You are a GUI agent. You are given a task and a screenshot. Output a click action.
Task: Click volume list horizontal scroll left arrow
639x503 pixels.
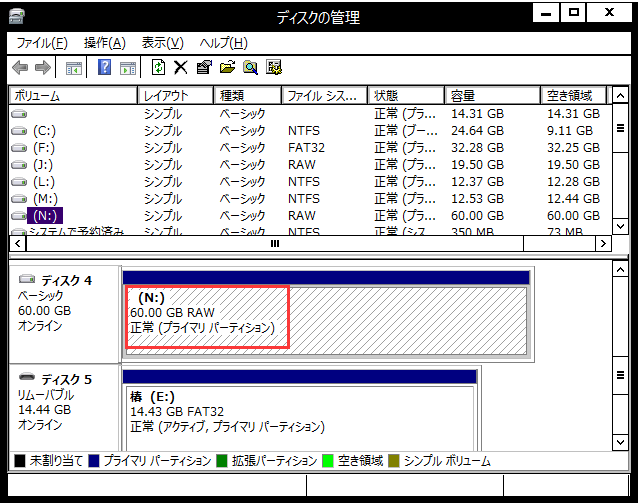[x=18, y=244]
